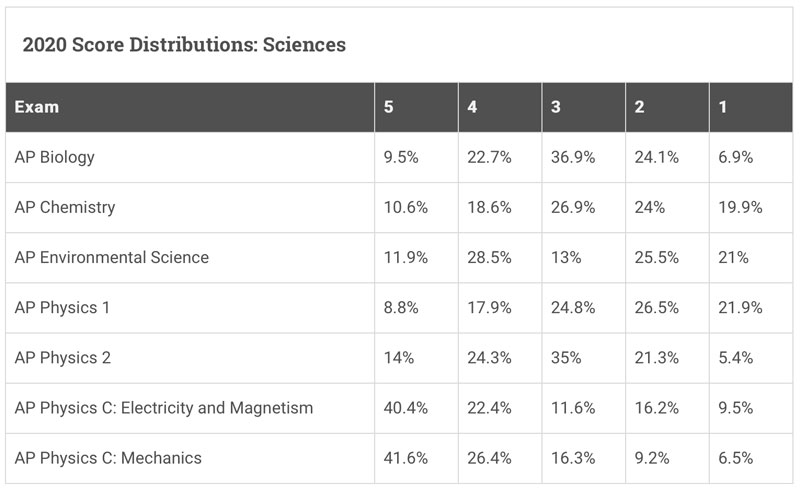Click the score 2 column header
Screen dimensions: 800x490
667,107
